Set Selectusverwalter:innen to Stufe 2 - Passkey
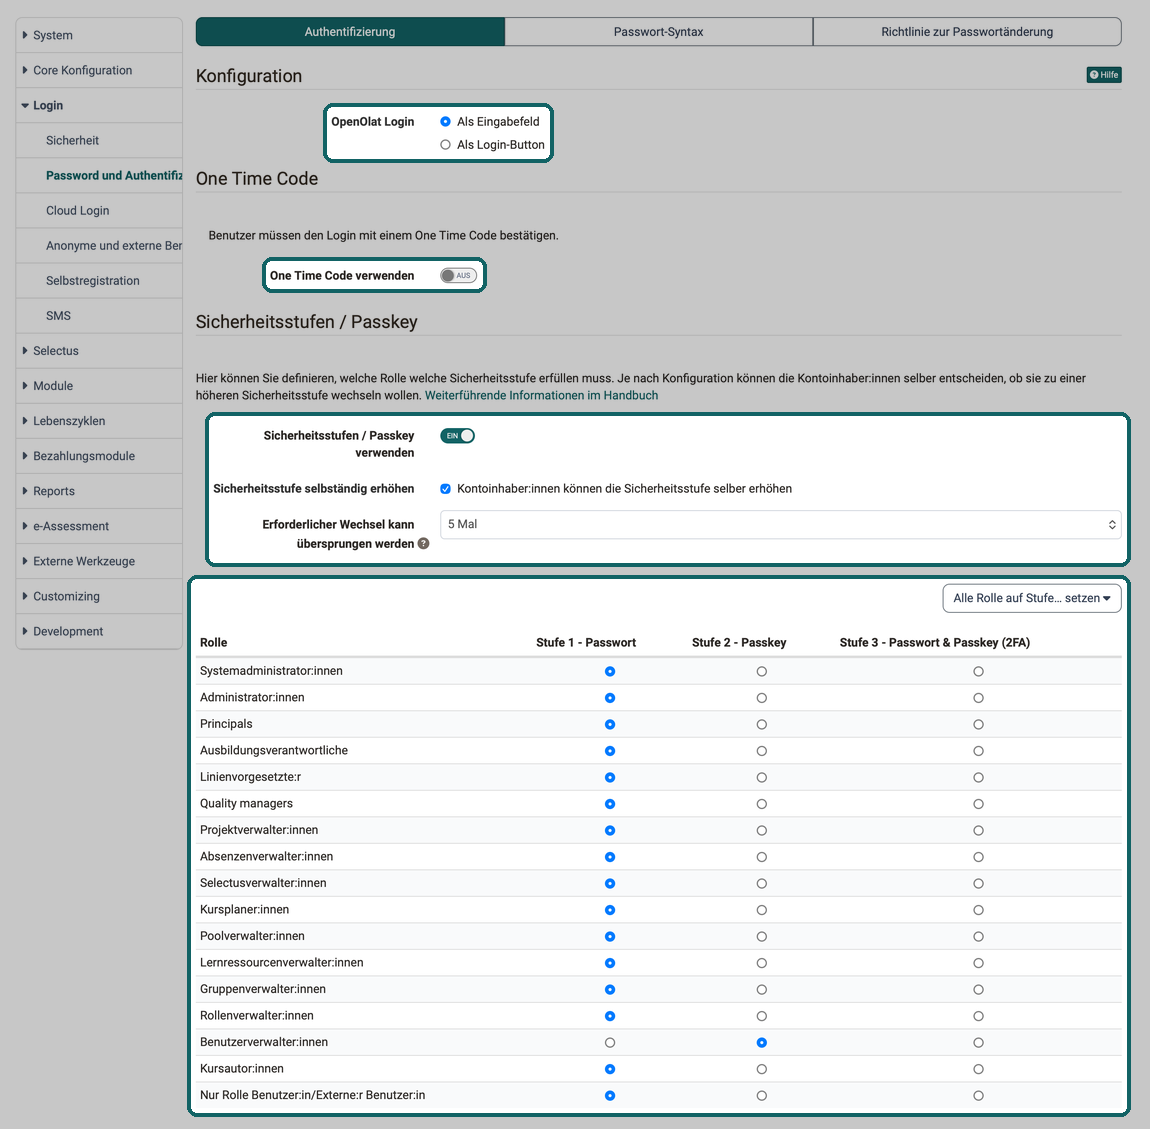Viewport: 1150px width, 1129px height. [x=762, y=884]
